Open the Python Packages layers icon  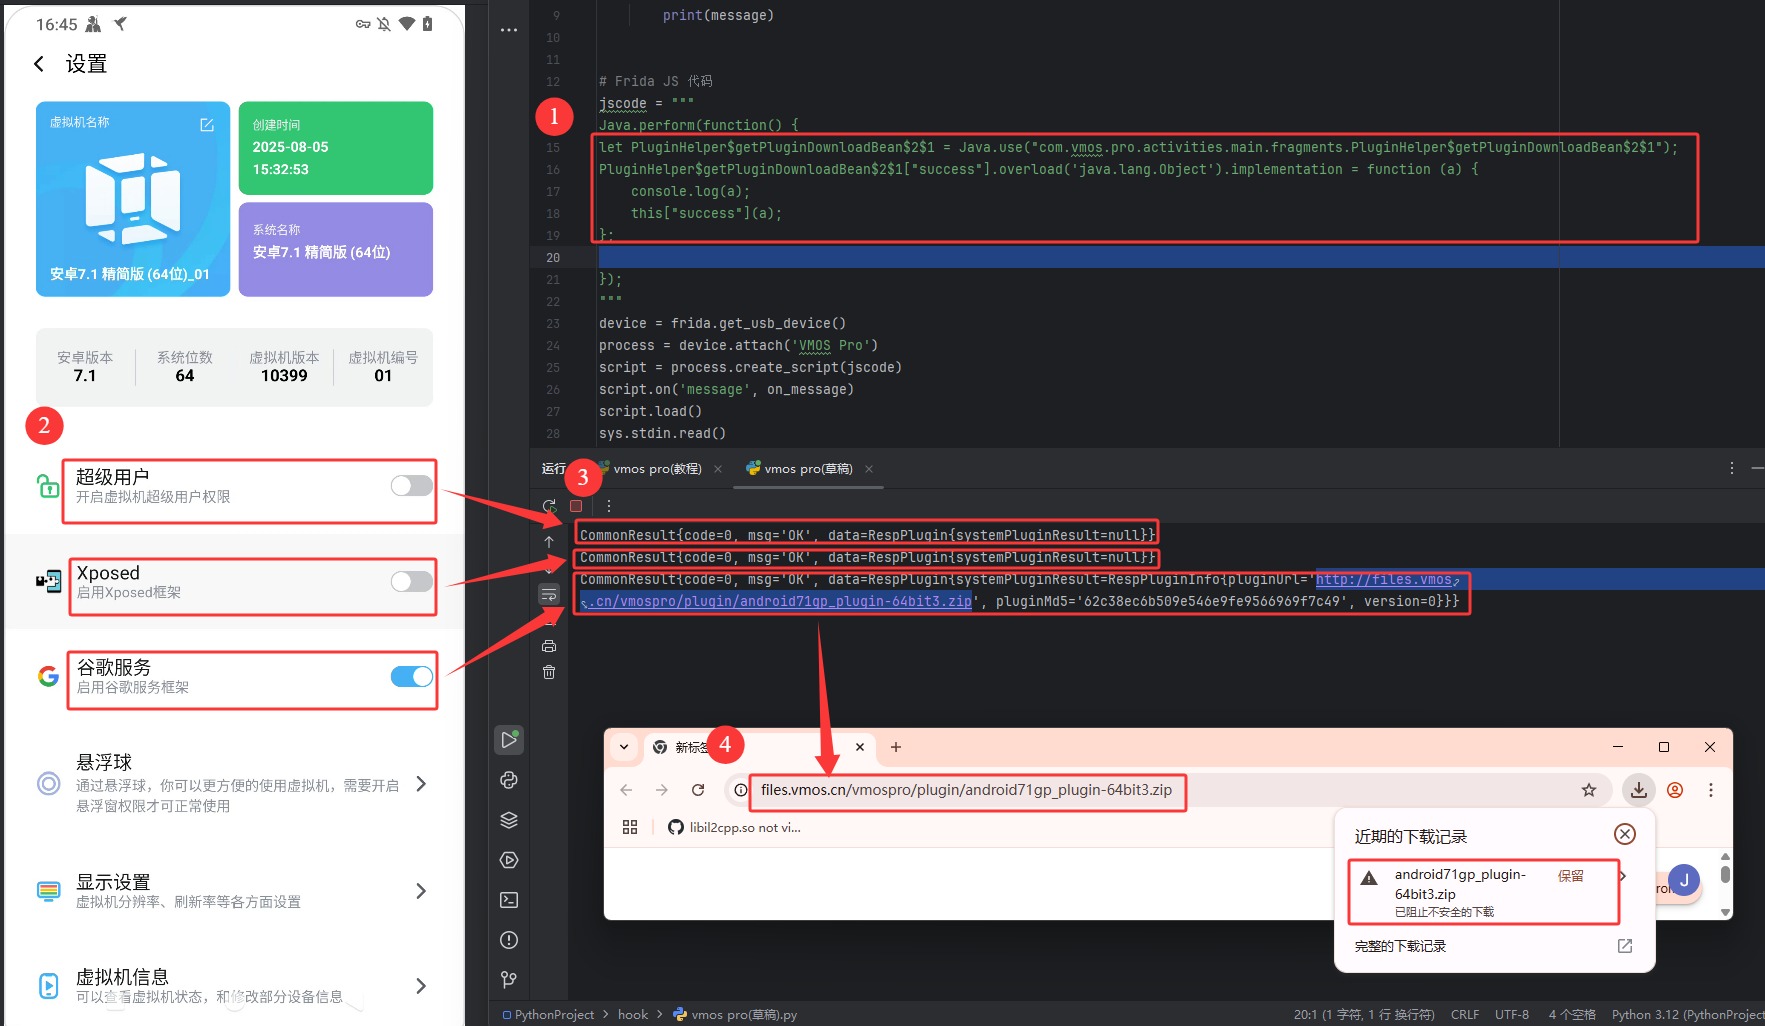pos(509,820)
